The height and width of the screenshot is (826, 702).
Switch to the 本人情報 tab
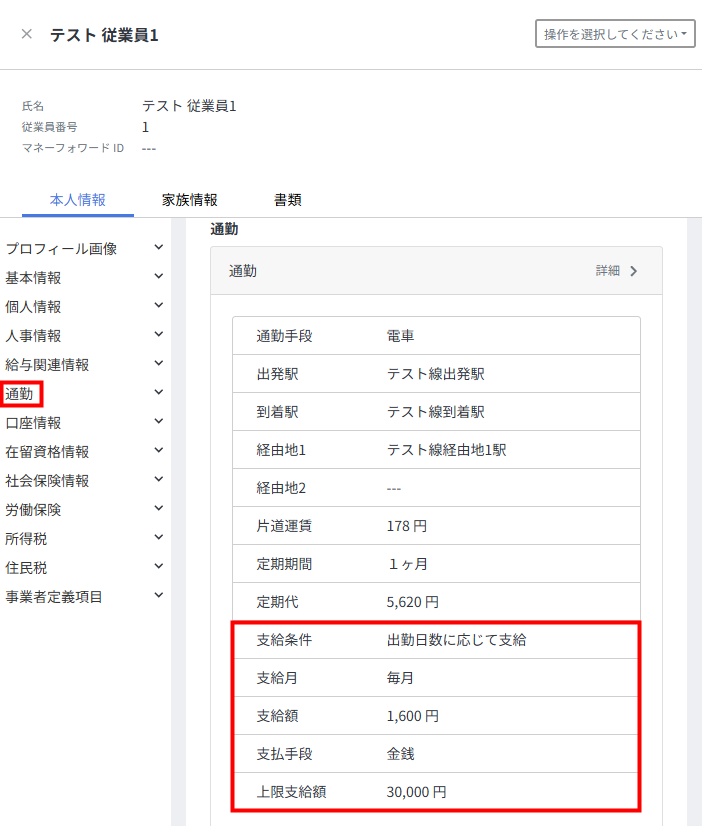click(x=78, y=200)
